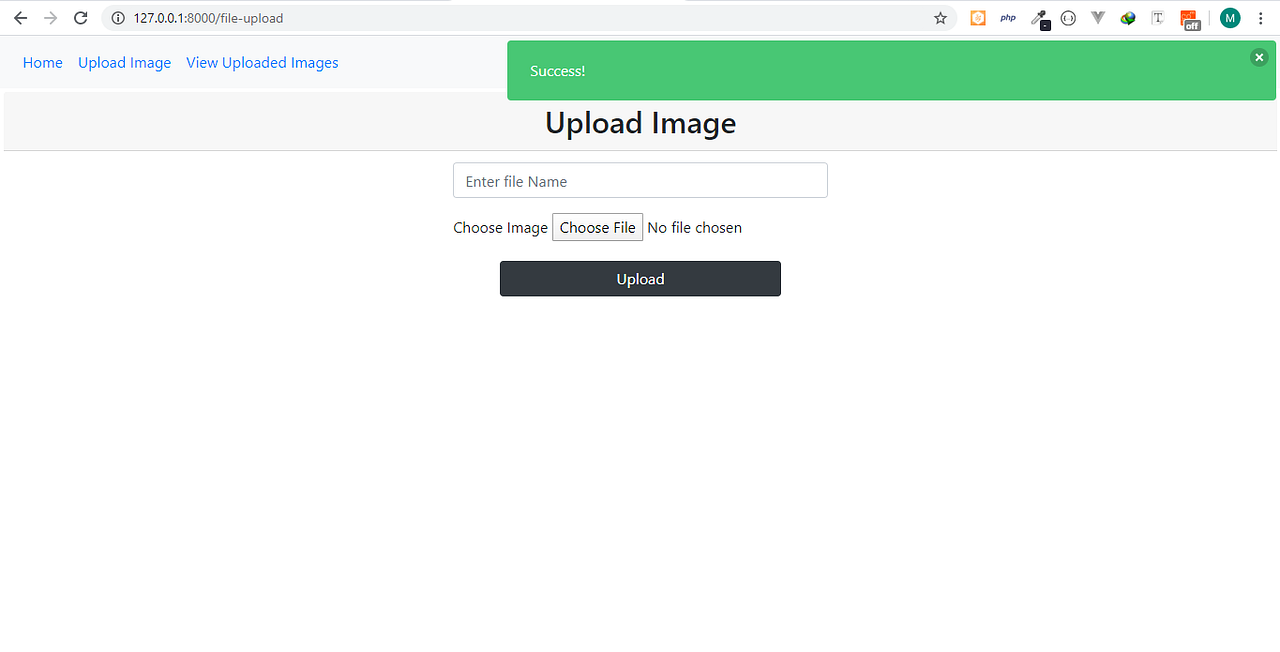Click the 'No file chosen' text

695,228
